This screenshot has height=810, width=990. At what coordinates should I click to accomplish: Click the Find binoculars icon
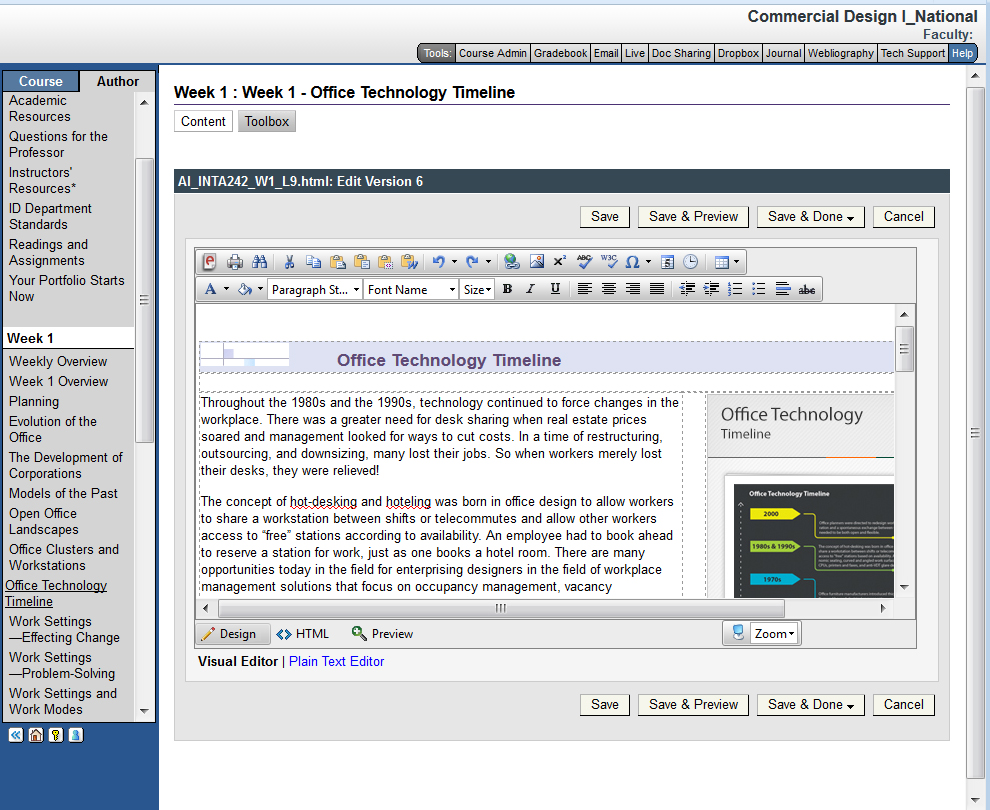(259, 262)
